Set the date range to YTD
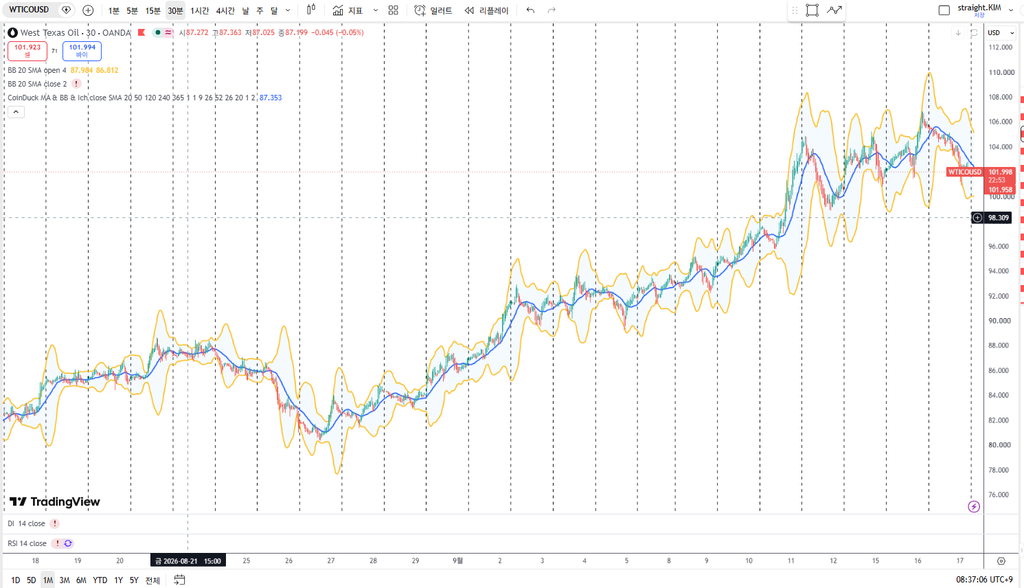1024x588 pixels. pyautogui.click(x=100, y=580)
